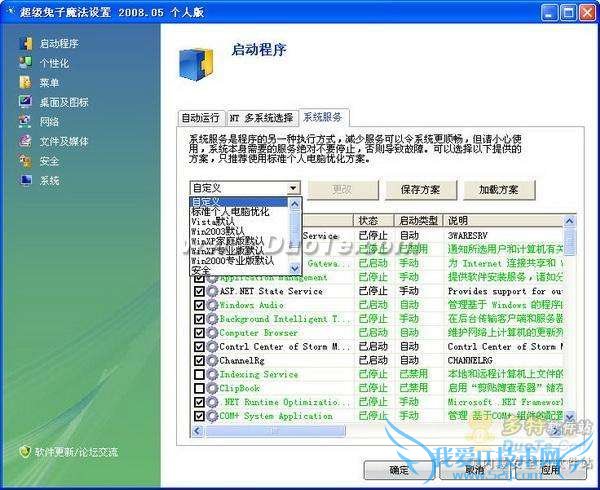
Task: Switch to the 系统服务 tab
Action: pos(323,117)
